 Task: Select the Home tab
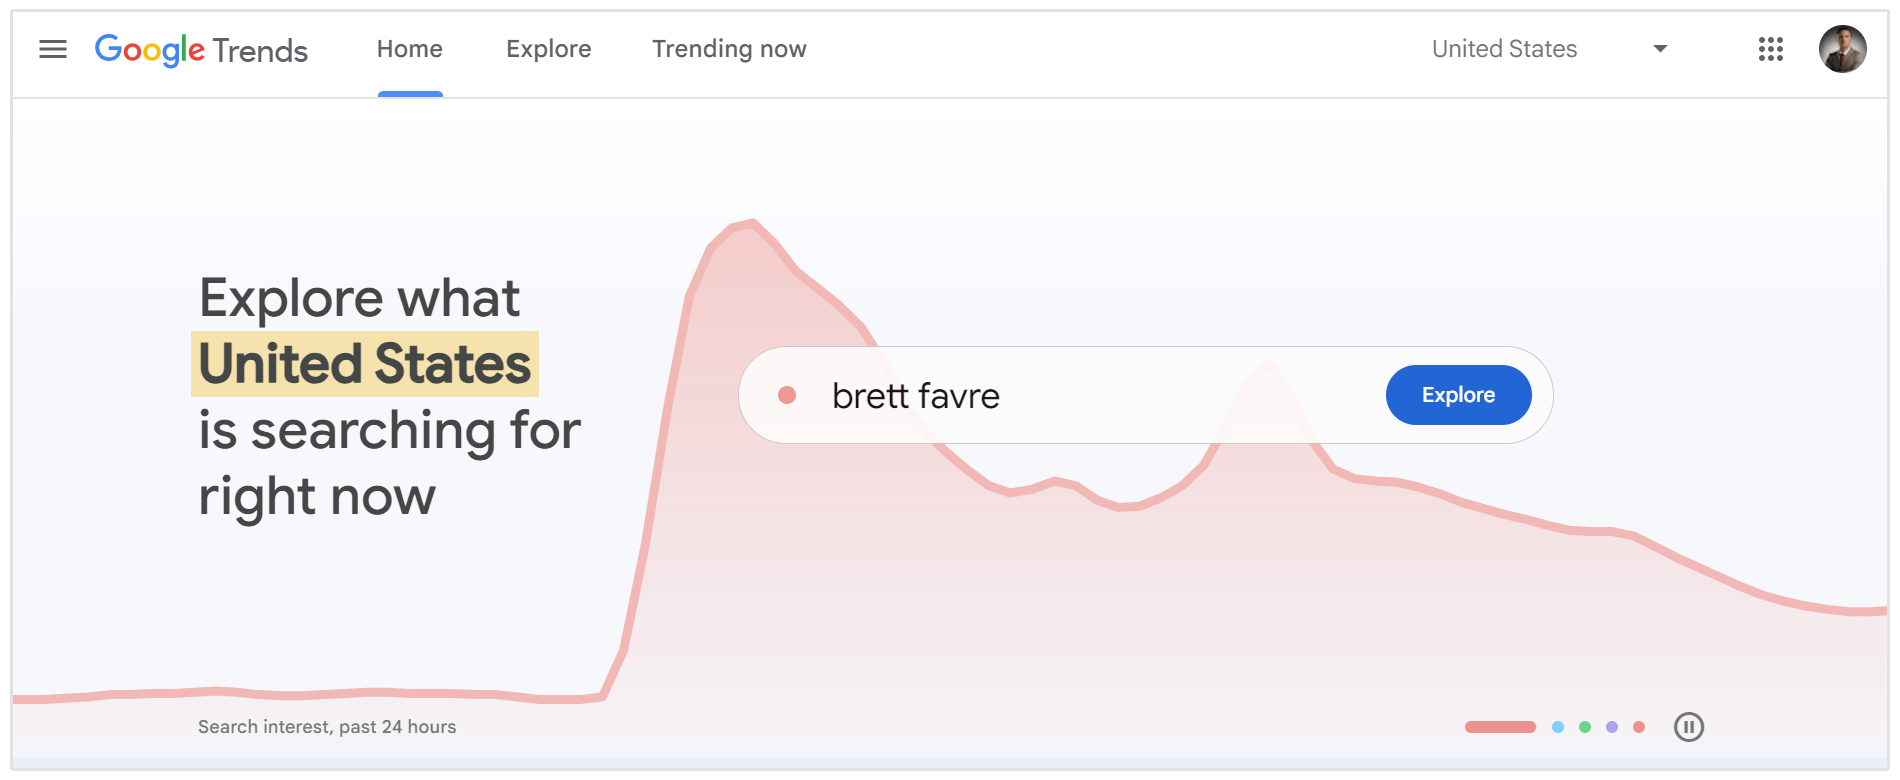pos(409,49)
